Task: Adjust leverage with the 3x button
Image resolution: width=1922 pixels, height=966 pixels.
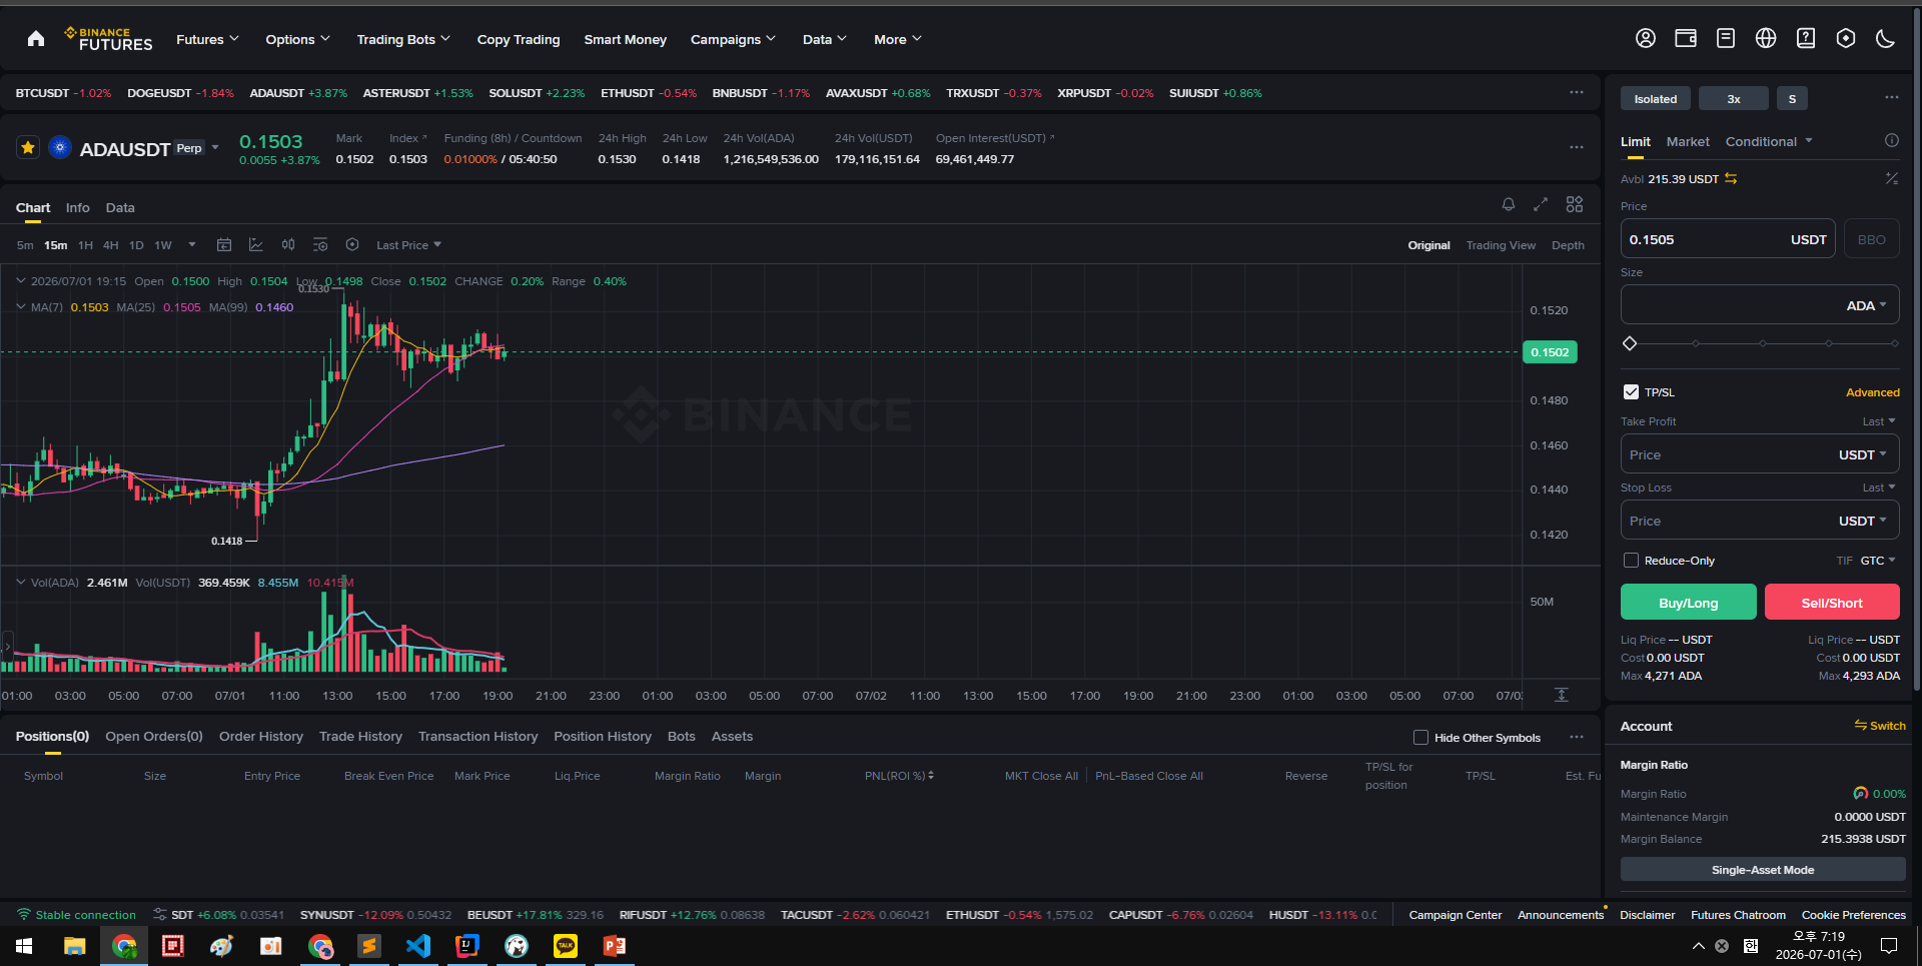Action: (x=1734, y=98)
